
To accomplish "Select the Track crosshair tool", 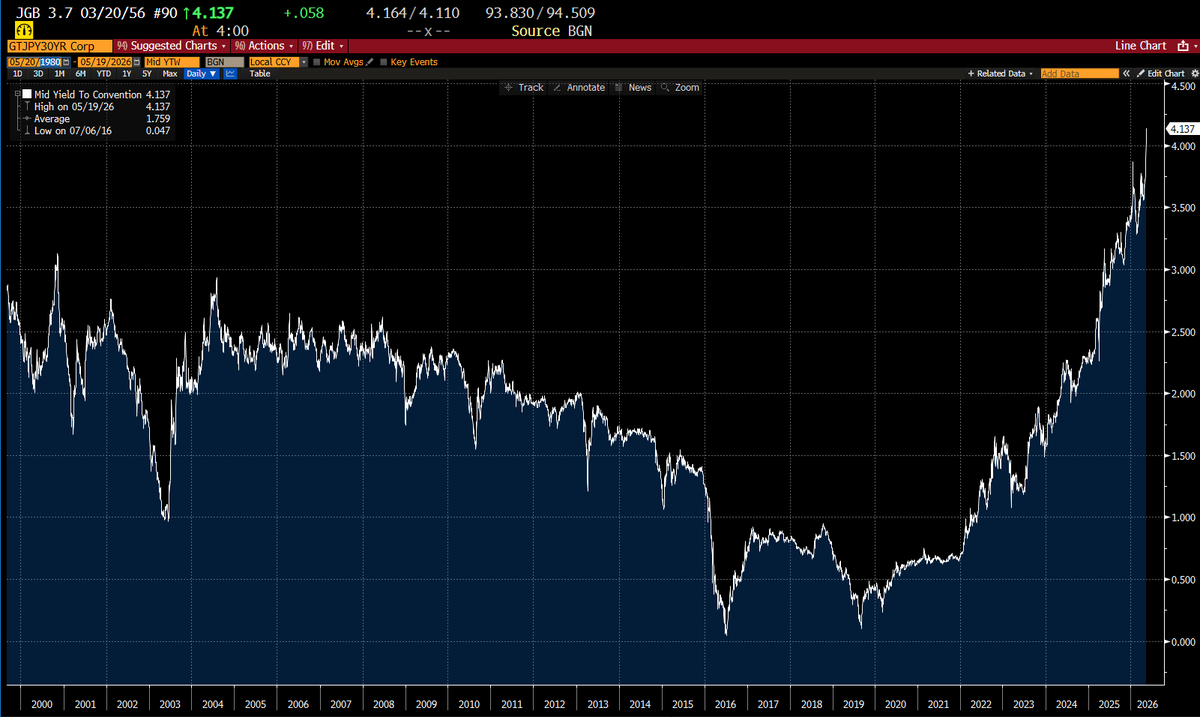I will click(x=524, y=87).
